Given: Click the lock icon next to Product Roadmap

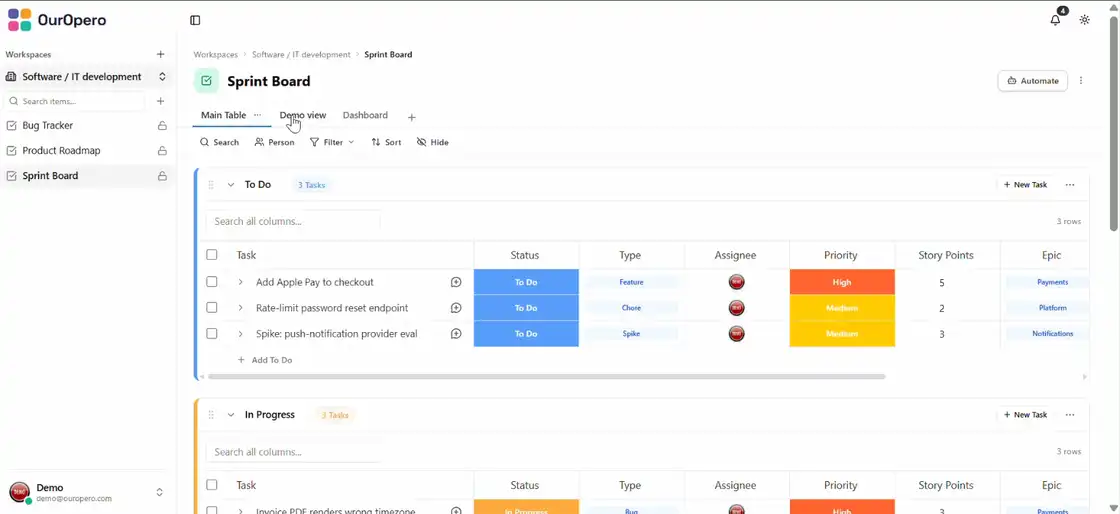Looking at the screenshot, I should tap(162, 151).
